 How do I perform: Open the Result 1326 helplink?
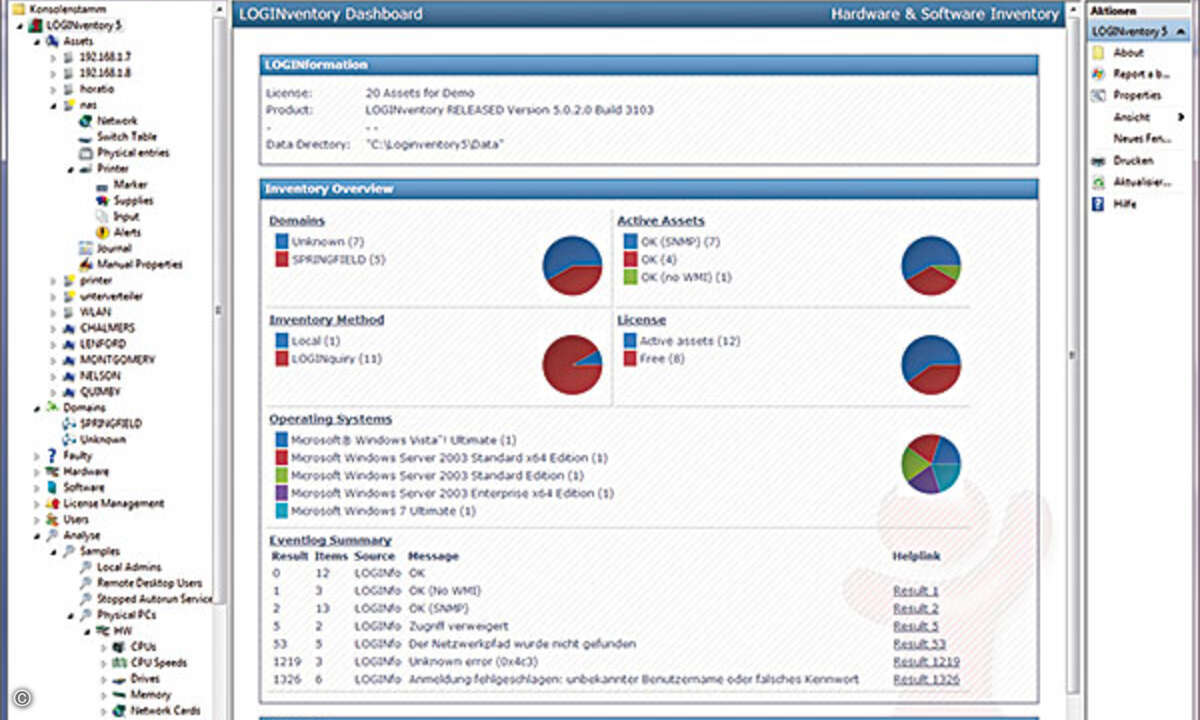click(x=926, y=680)
